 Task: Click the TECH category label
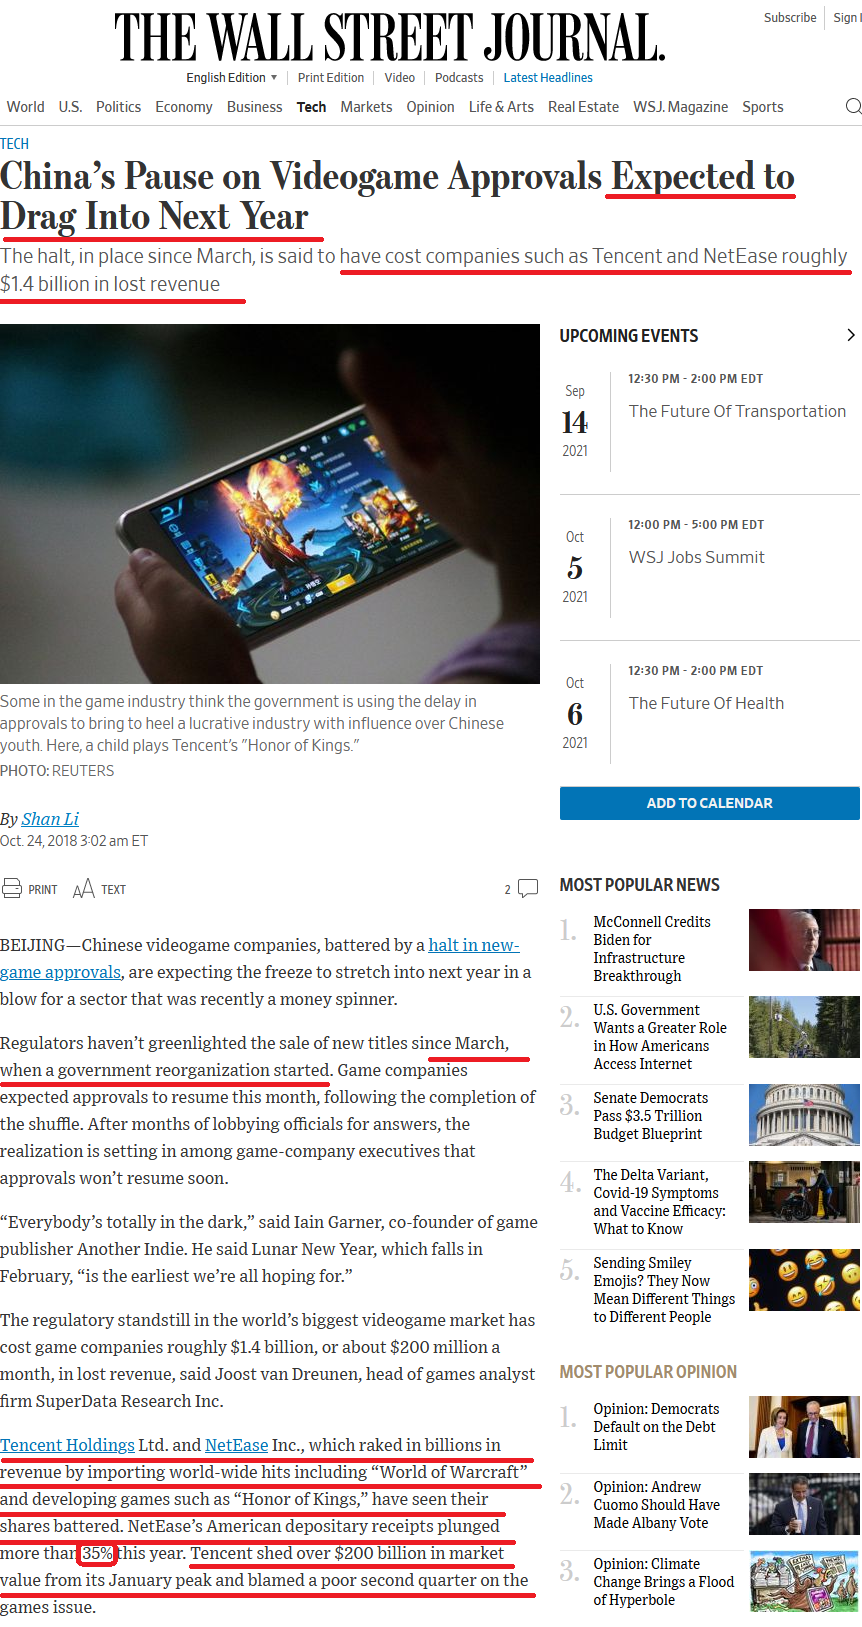click(15, 143)
